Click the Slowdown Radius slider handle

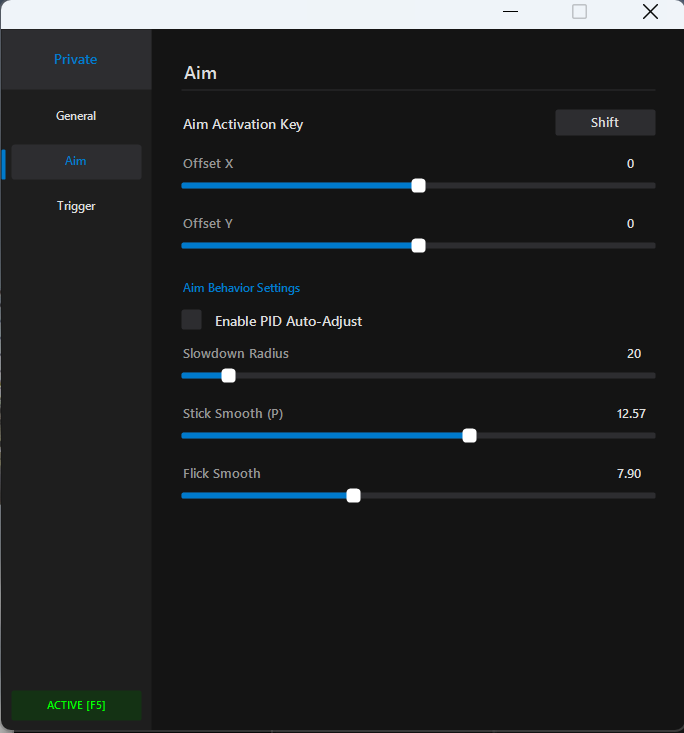(x=228, y=375)
